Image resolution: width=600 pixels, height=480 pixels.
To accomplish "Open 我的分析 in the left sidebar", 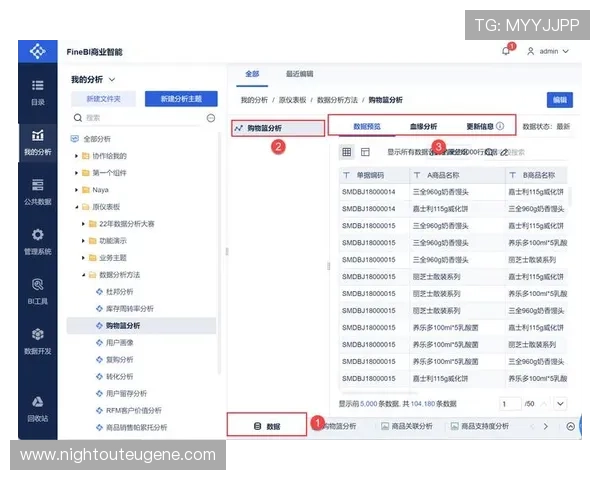I will tap(38, 142).
